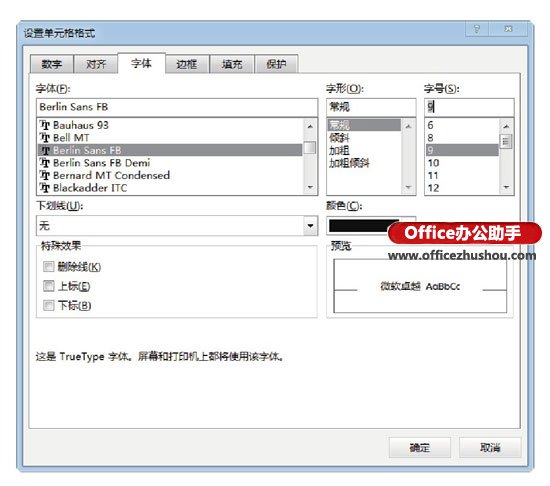This screenshot has width=550, height=486.
Task: Enable the 删除线 strikethrough checkbox
Action: coord(48,267)
